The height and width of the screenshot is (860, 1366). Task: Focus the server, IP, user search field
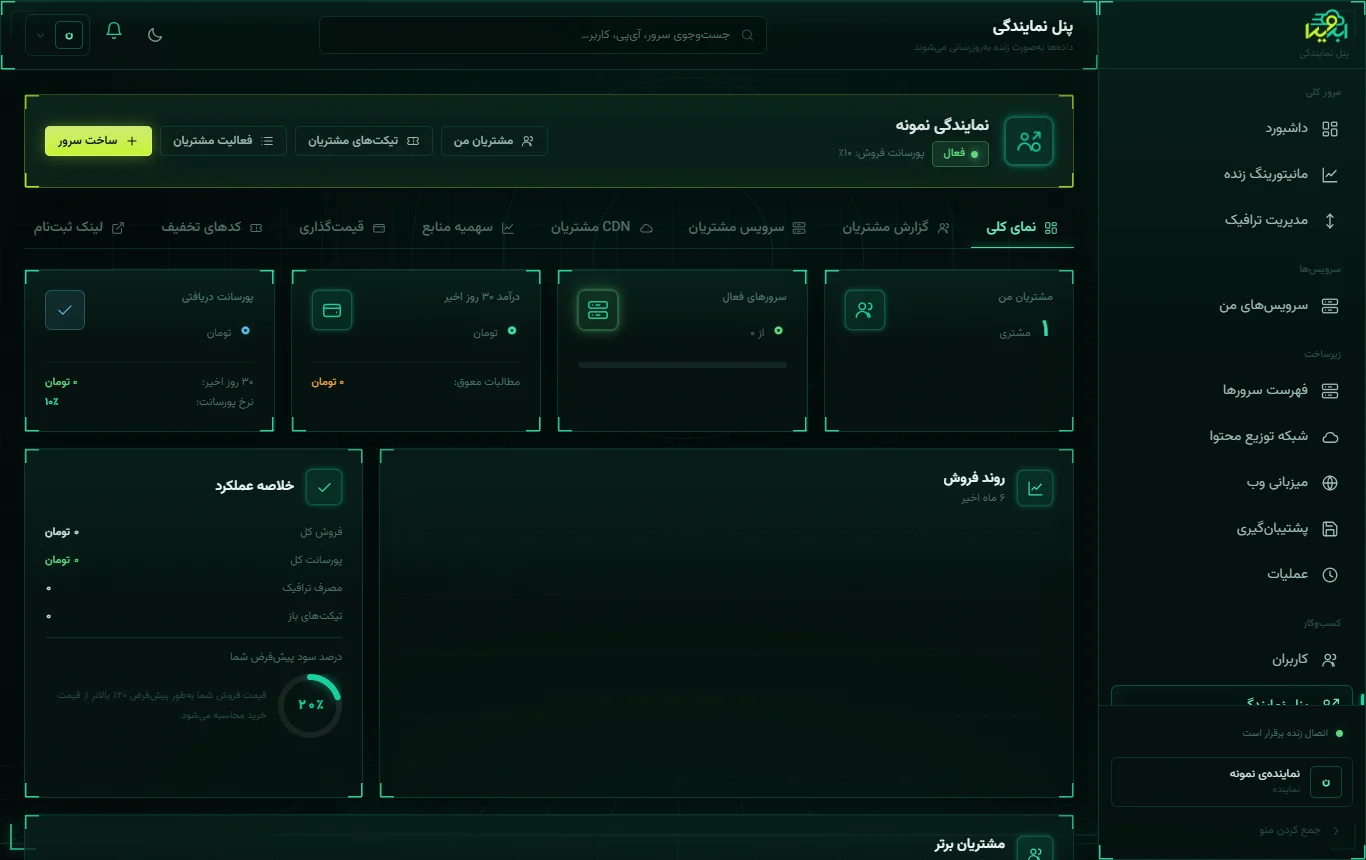543,35
